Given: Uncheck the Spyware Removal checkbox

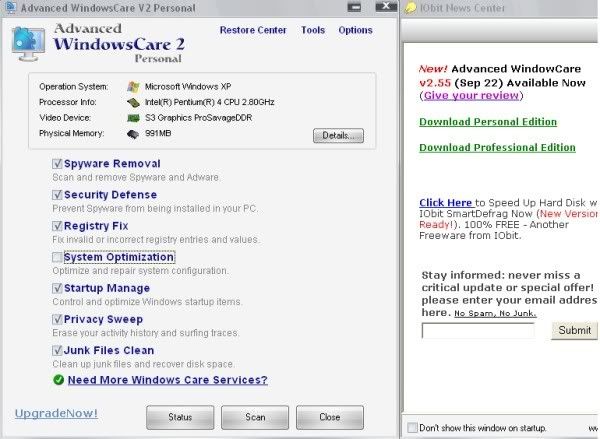Looking at the screenshot, I should point(57,164).
